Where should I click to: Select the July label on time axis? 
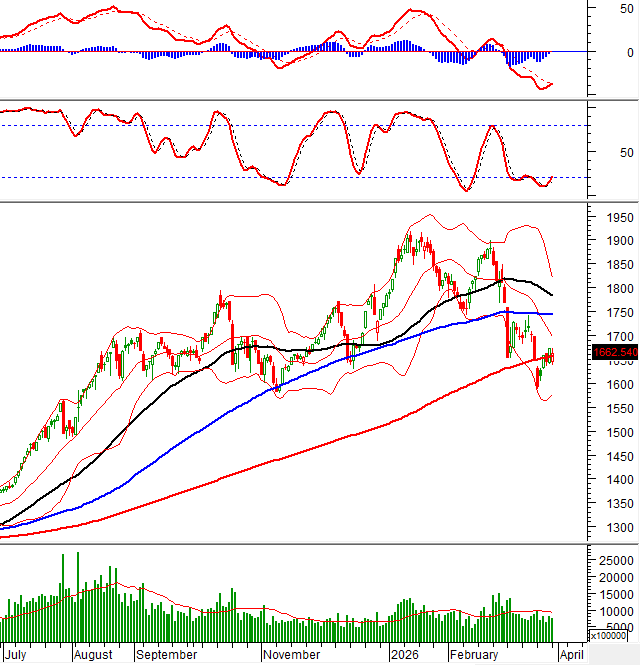point(17,655)
